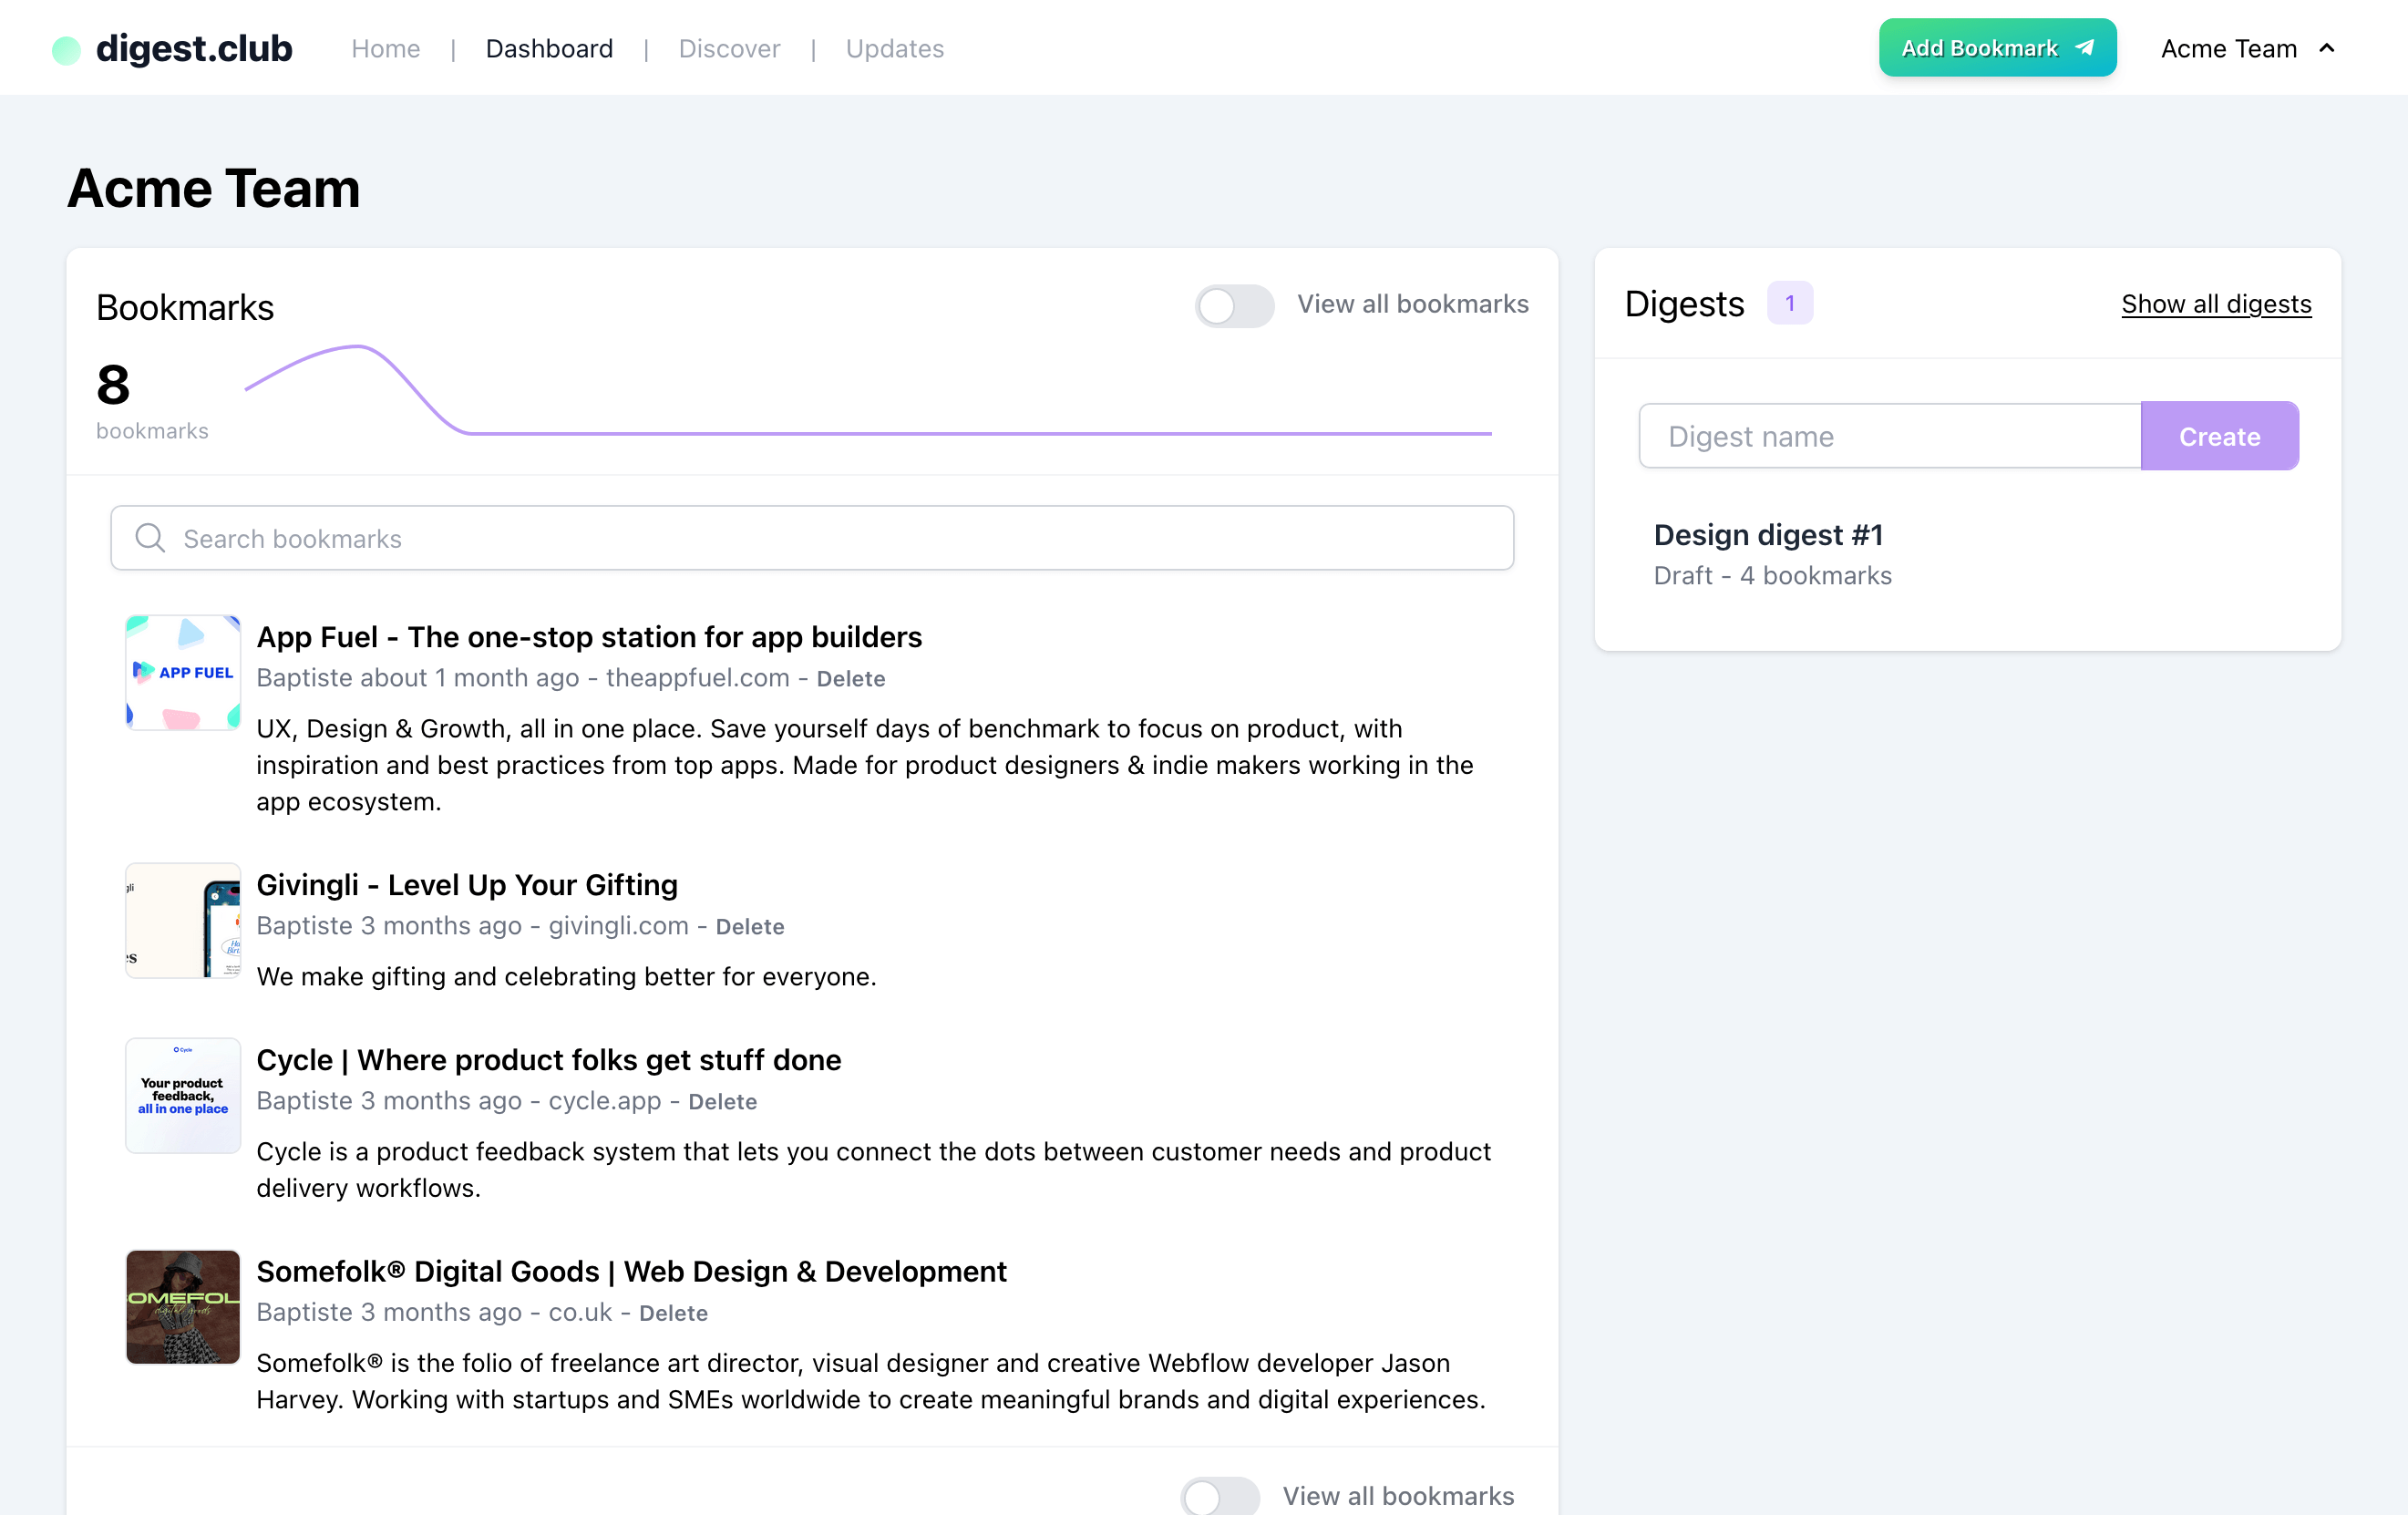Click the bookmarks activity line chart
The height and width of the screenshot is (1515, 2408).
coord(868,390)
